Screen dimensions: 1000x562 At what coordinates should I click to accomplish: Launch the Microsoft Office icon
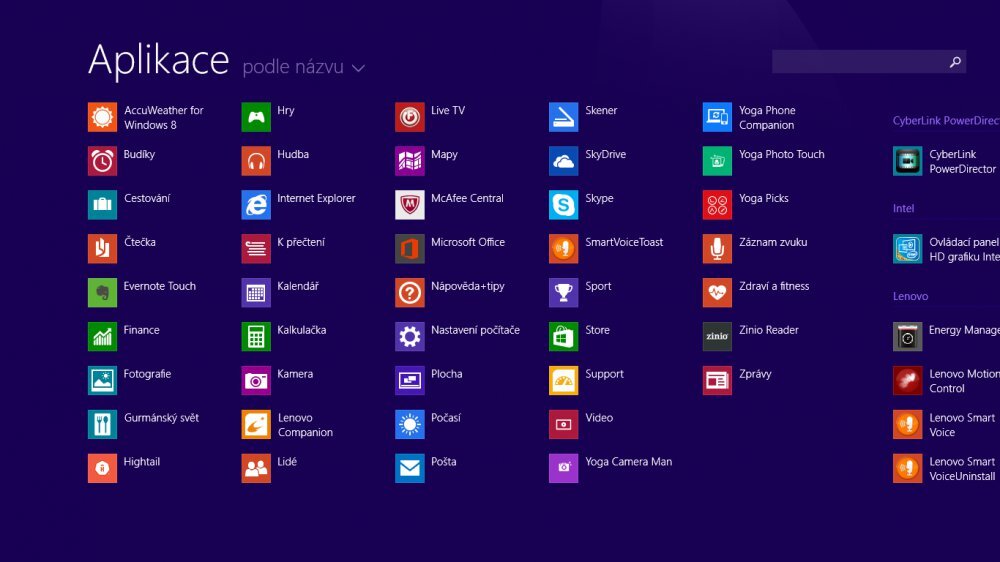click(x=409, y=249)
